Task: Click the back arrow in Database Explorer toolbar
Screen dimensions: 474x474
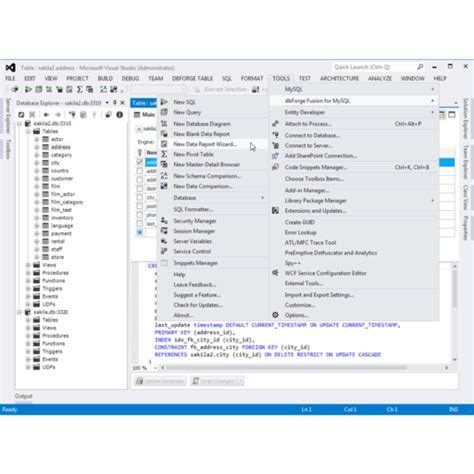Action: click(46, 115)
